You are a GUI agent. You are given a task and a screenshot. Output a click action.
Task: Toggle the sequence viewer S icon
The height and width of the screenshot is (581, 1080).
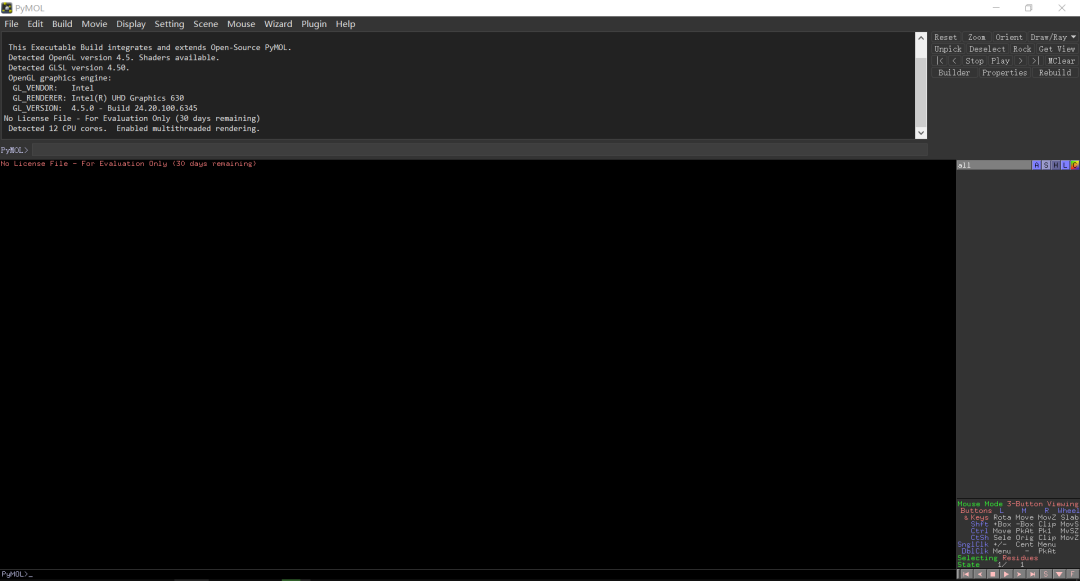click(1046, 574)
